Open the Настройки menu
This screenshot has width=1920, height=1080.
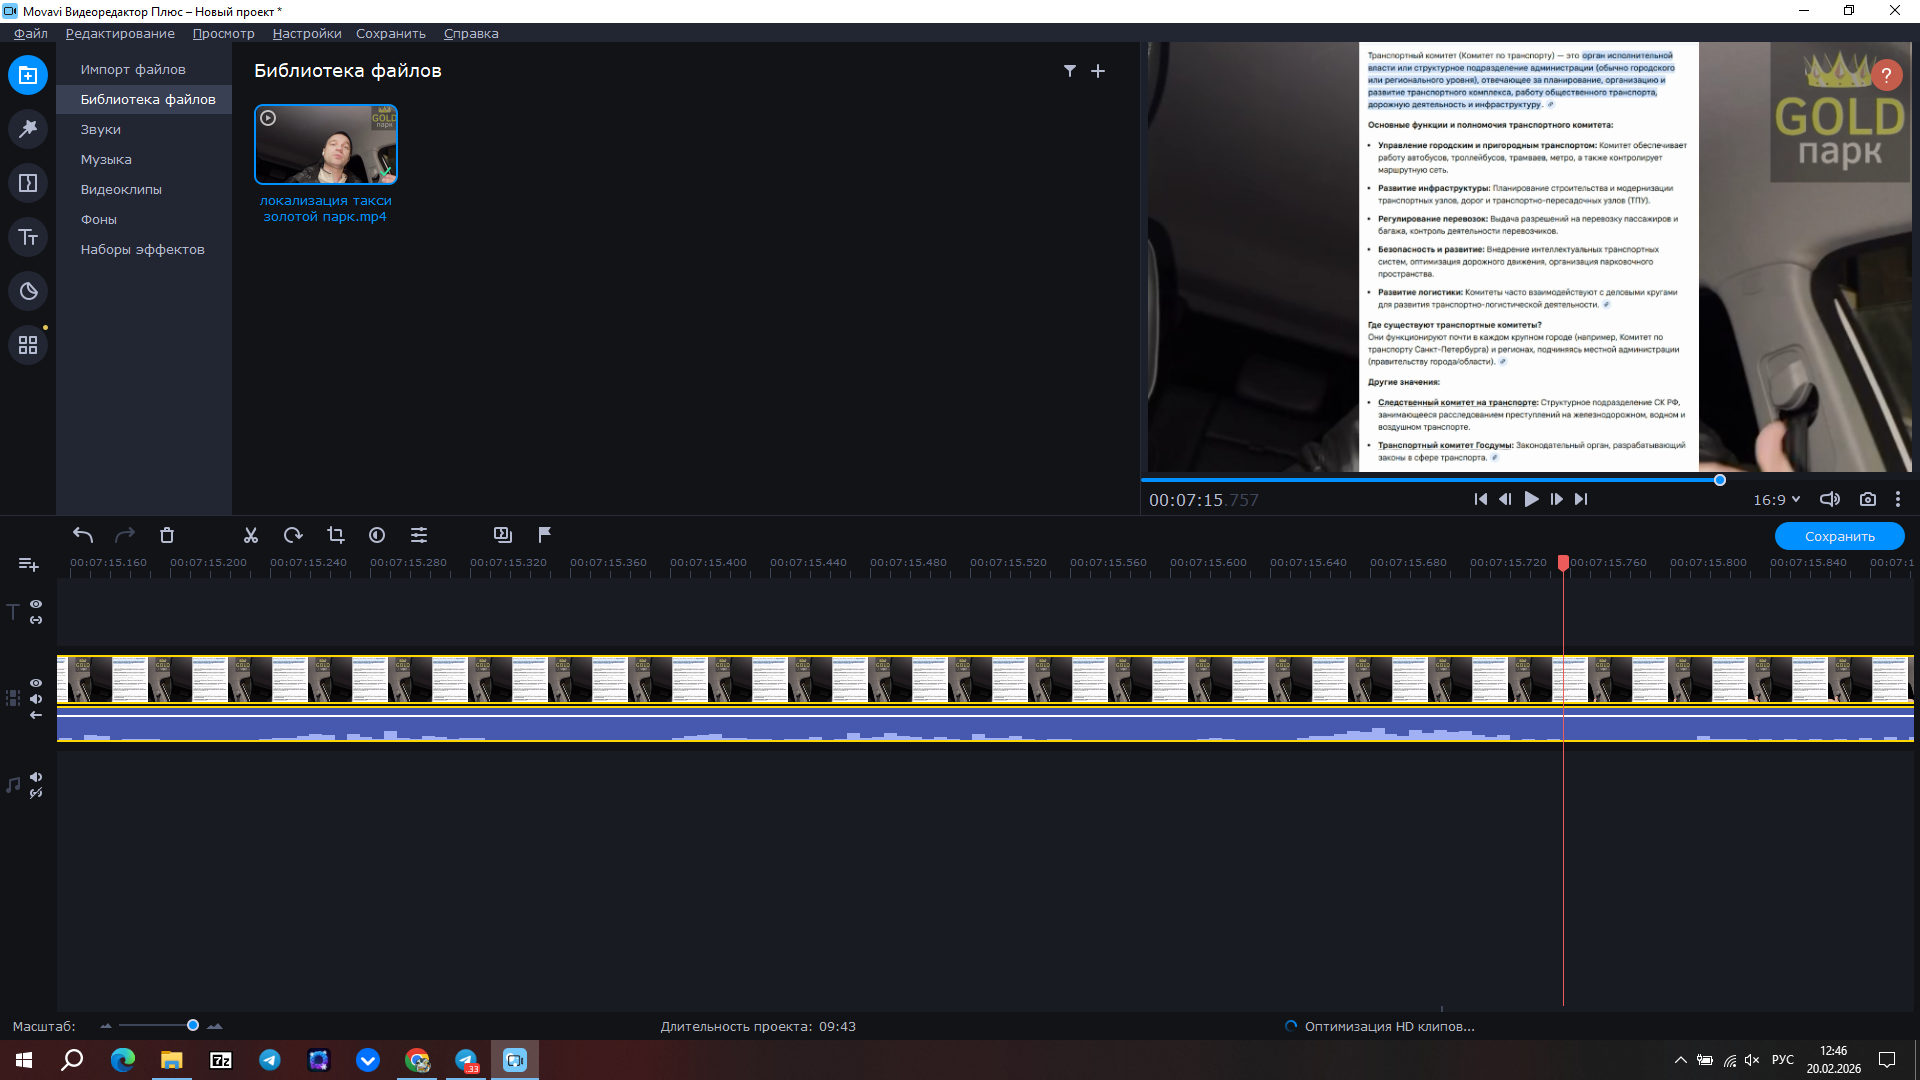tap(306, 33)
